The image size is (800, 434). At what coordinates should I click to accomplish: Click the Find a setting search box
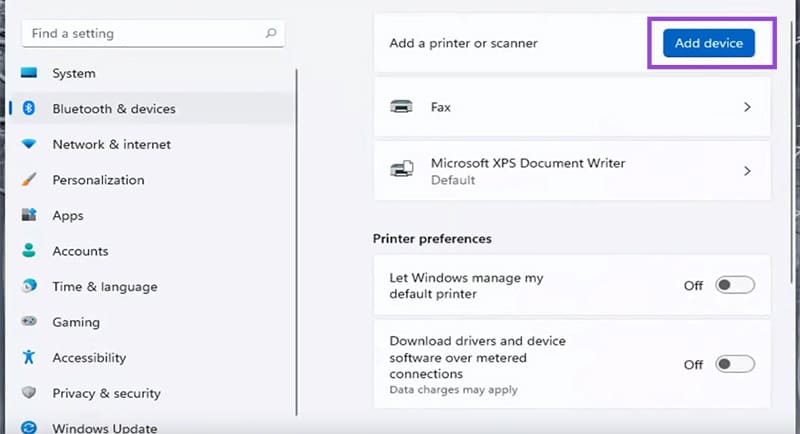[153, 33]
